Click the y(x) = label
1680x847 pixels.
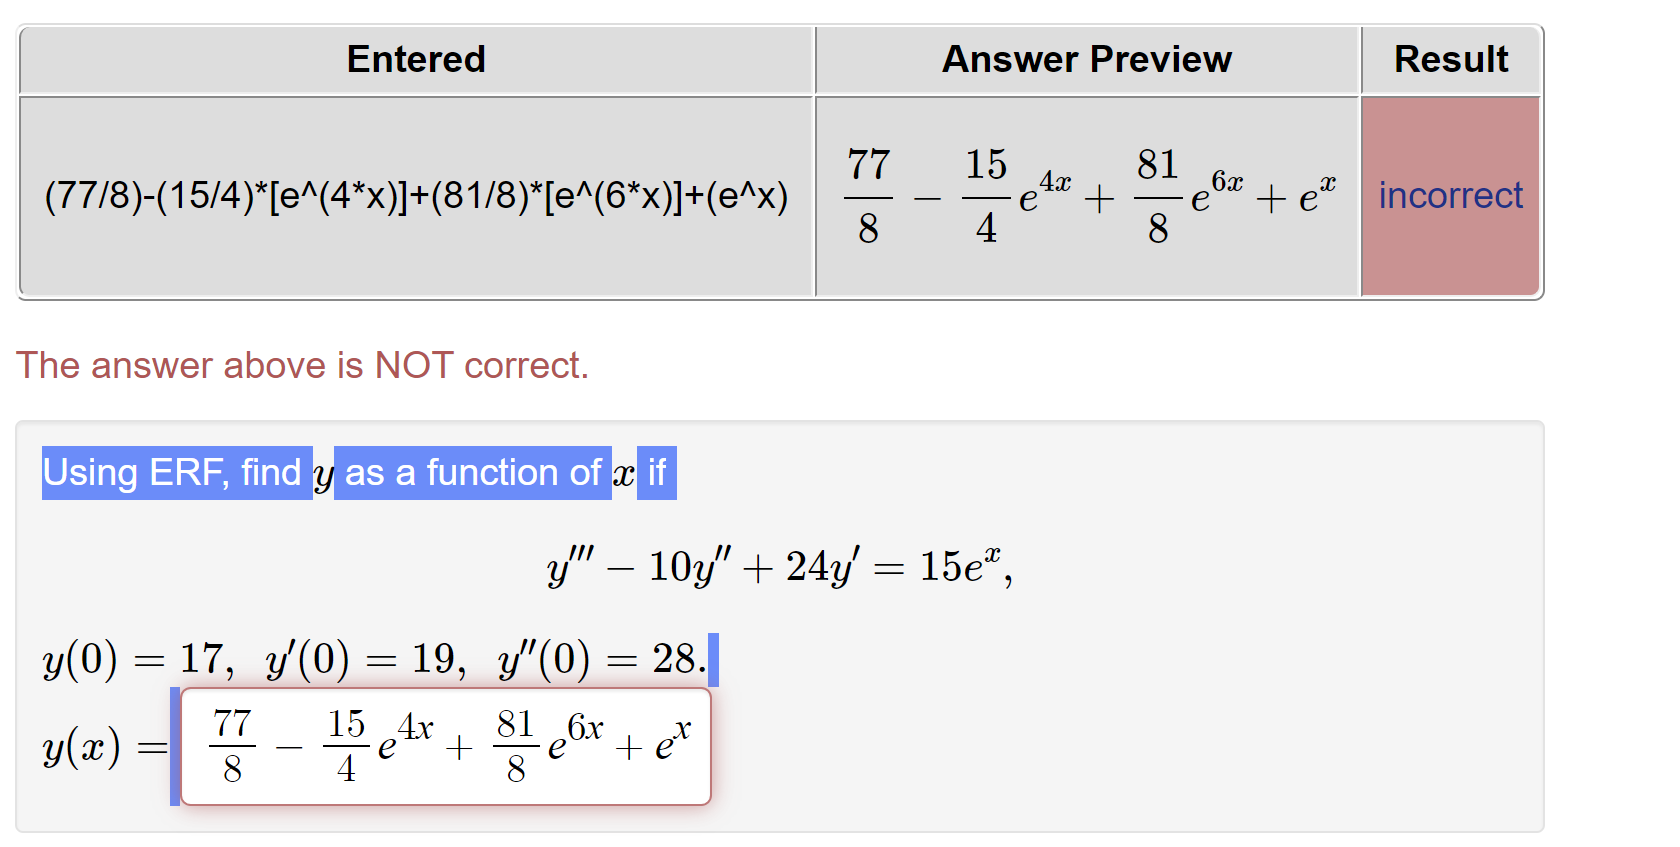pos(103,746)
